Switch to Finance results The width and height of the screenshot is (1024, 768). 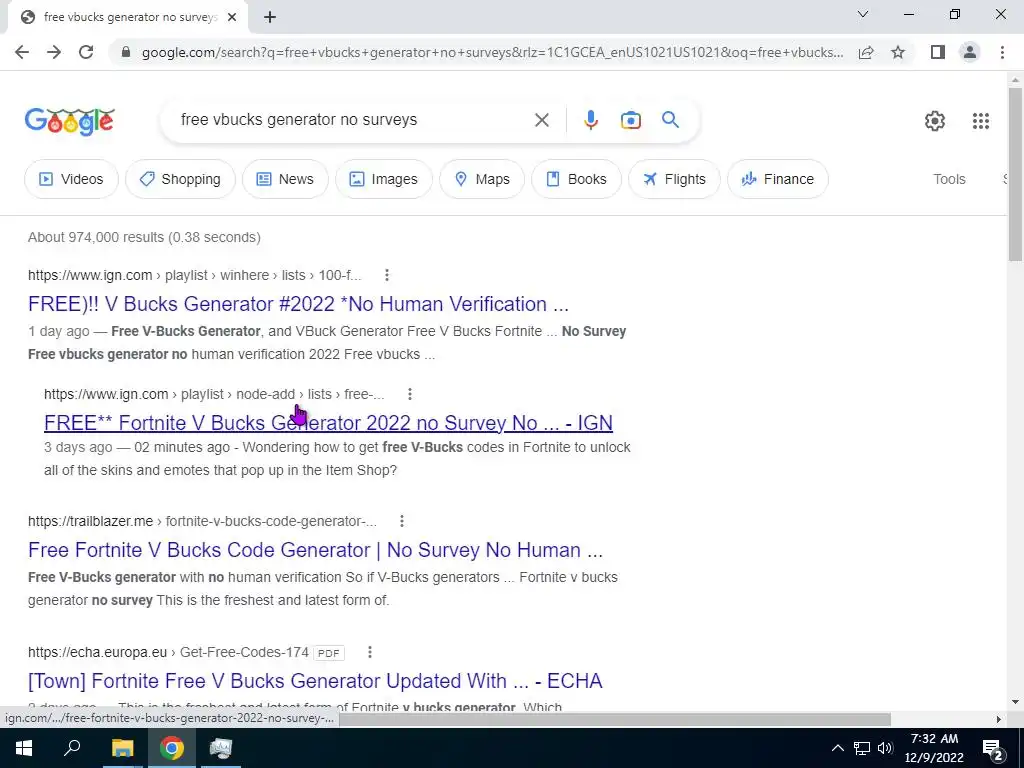pyautogui.click(x=778, y=179)
